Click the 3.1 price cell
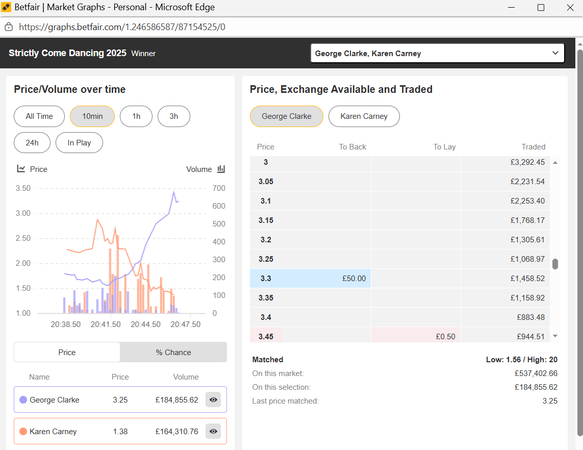The width and height of the screenshot is (583, 450). (x=265, y=201)
